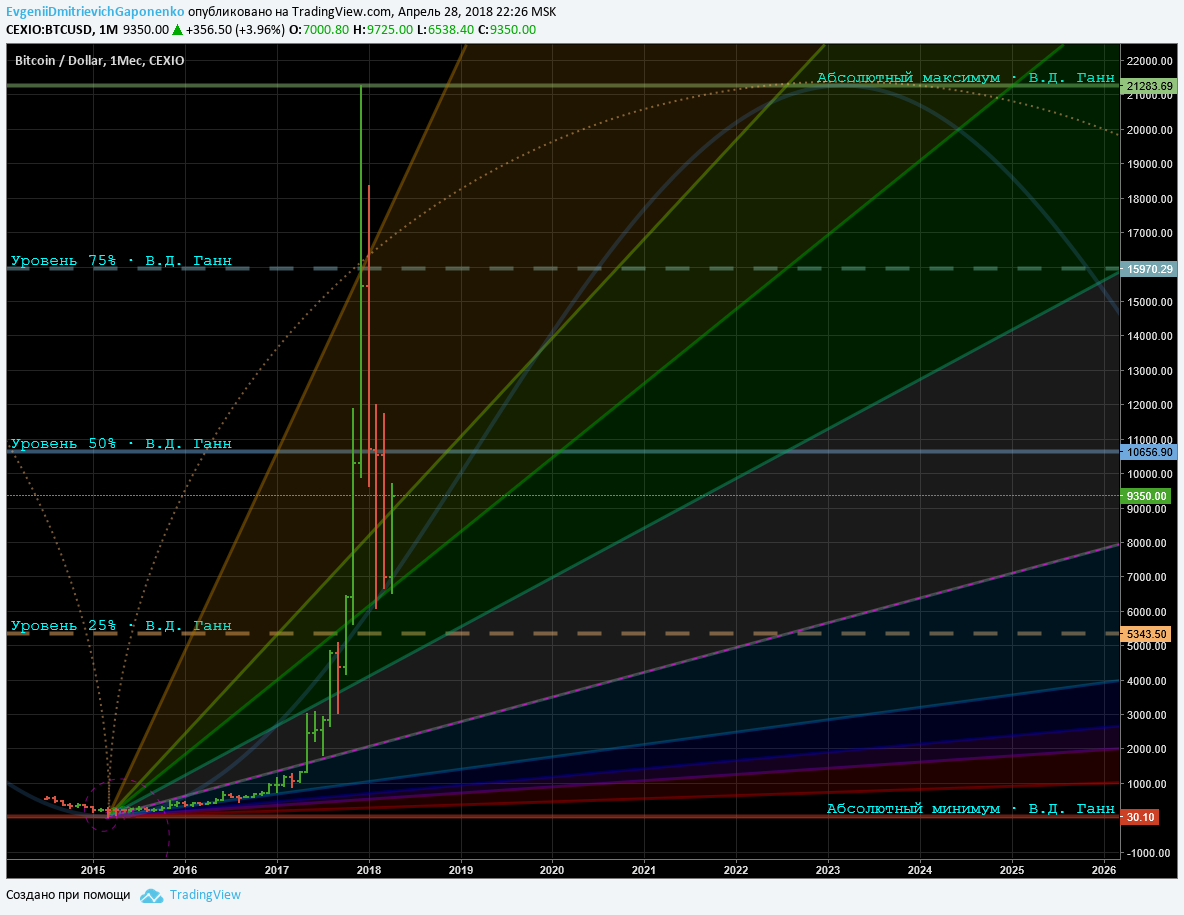The width and height of the screenshot is (1184, 915).
Task: Select the 'Уровень 50% · В.Д. Ганн' label
Action: point(122,443)
